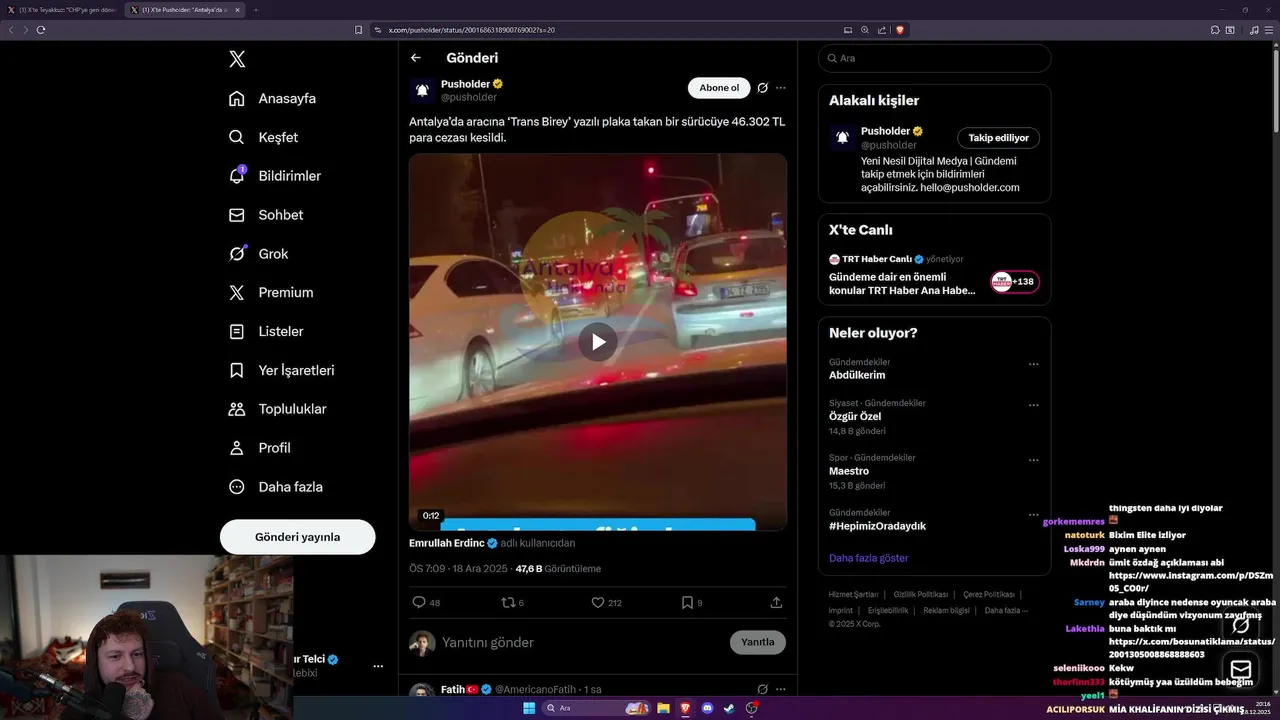
Task: Open a new browser tab
Action: (x=255, y=10)
